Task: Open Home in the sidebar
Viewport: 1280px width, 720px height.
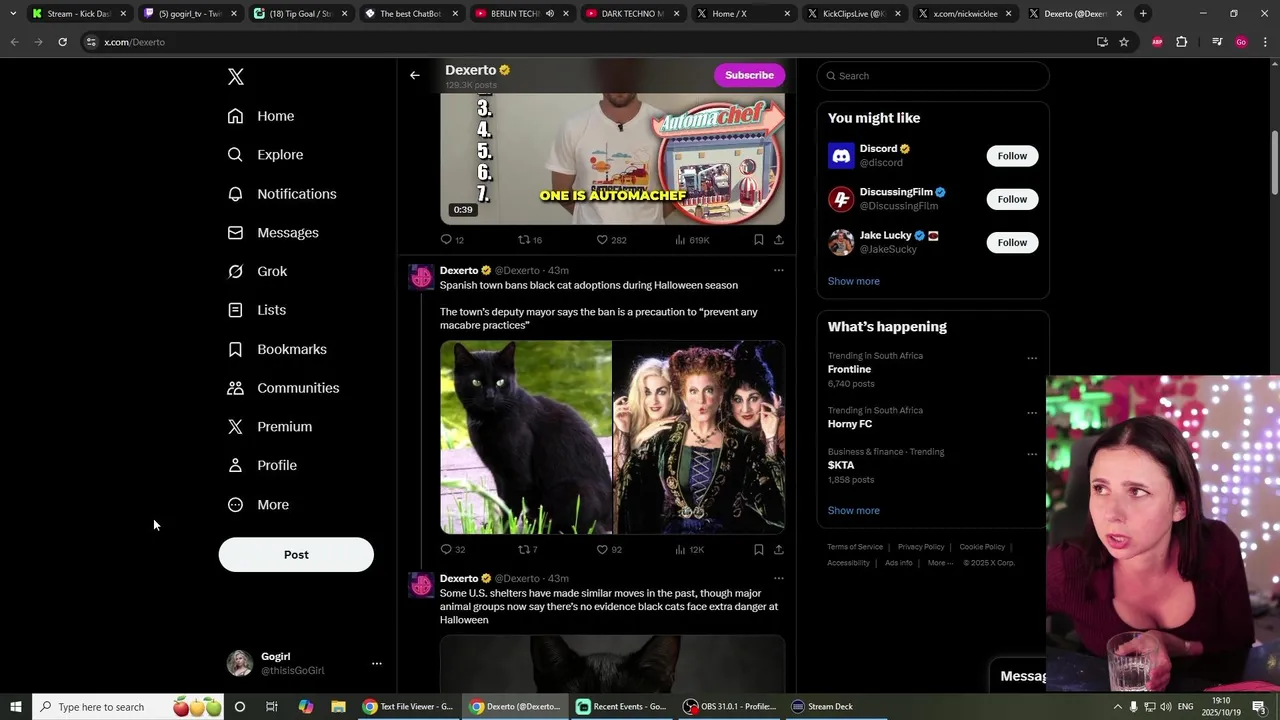Action: (x=261, y=116)
